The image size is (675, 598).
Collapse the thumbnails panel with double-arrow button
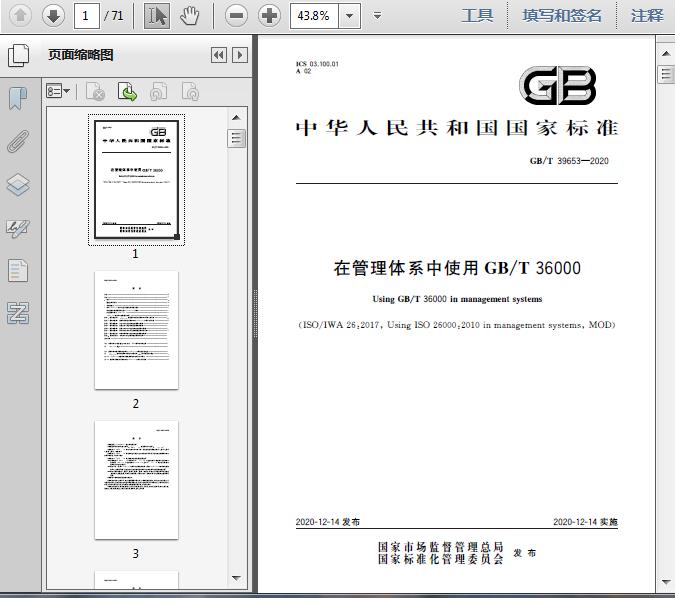click(219, 55)
